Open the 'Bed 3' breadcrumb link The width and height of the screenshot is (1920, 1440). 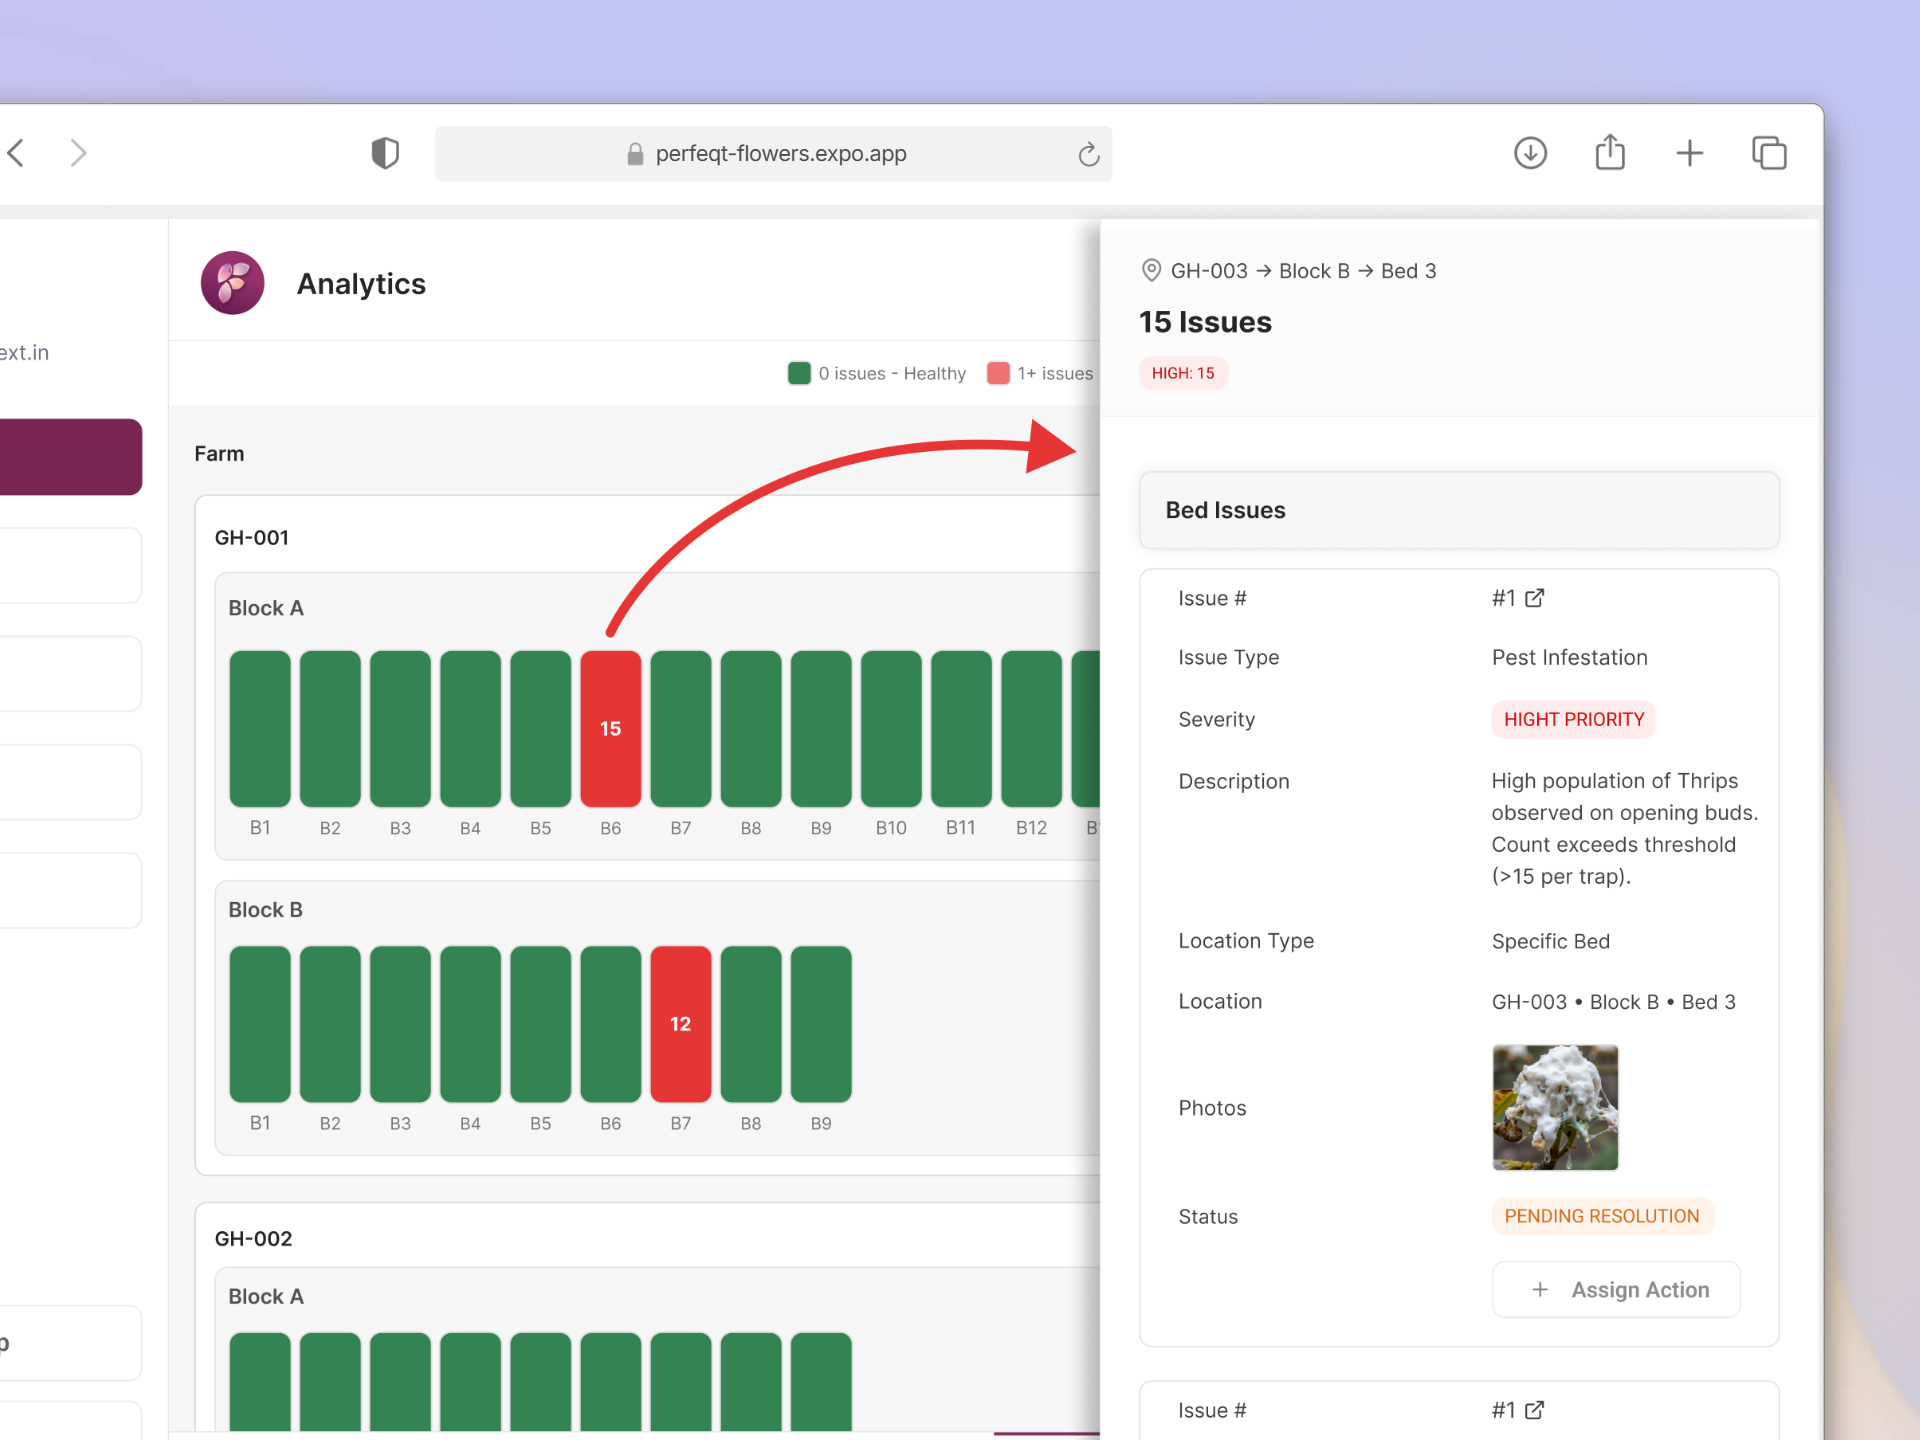(1407, 270)
